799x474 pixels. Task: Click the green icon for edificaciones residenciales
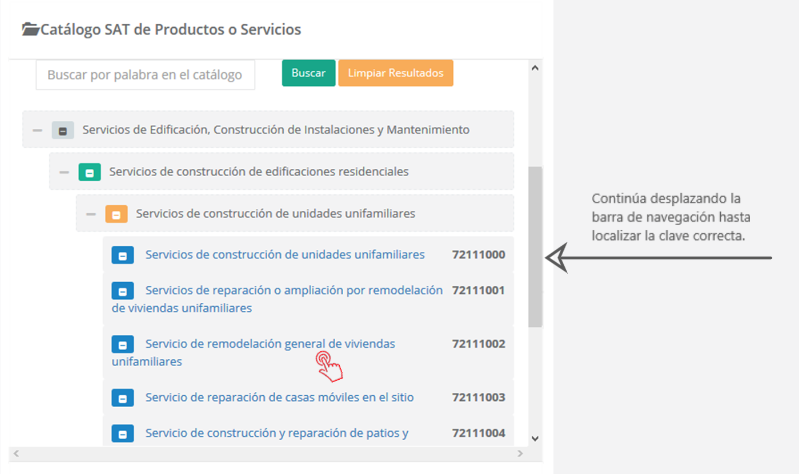point(90,172)
